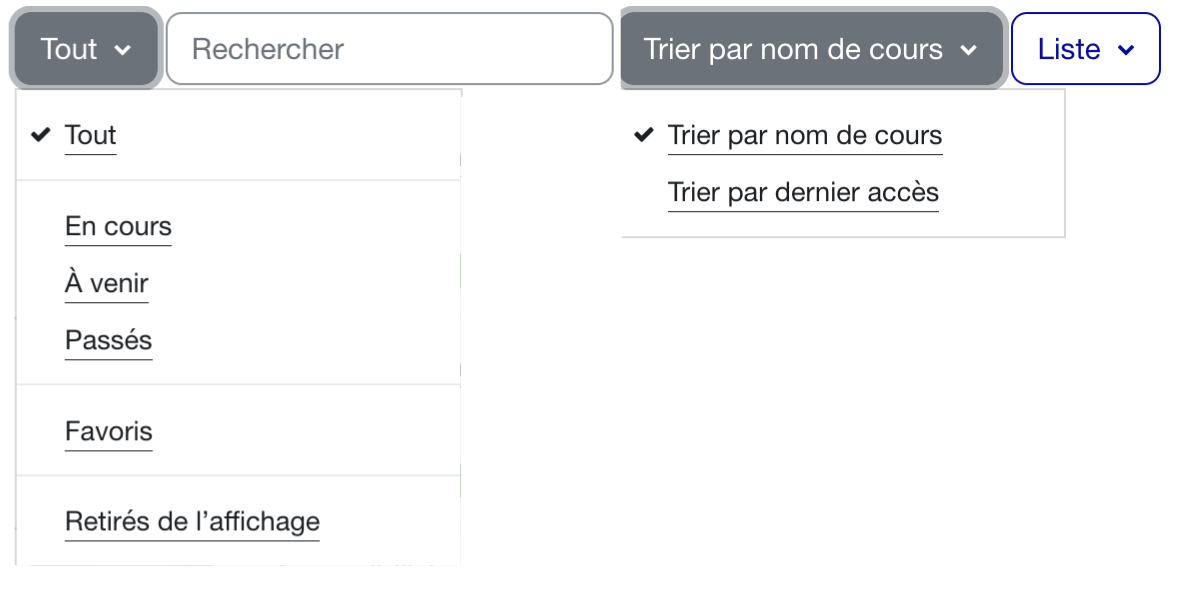Image resolution: width=1184 pixels, height=611 pixels.
Task: Filter courses by À venir
Action: (107, 284)
